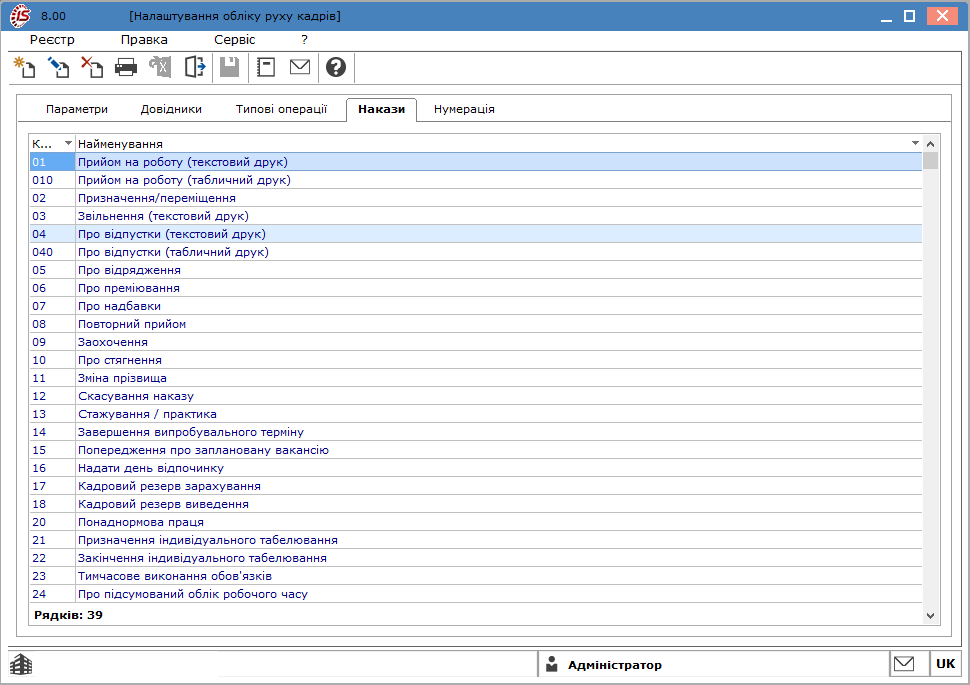Select row 'Попередження про заплановану вакансію'
Viewport: 970px width, 685px height.
point(476,450)
